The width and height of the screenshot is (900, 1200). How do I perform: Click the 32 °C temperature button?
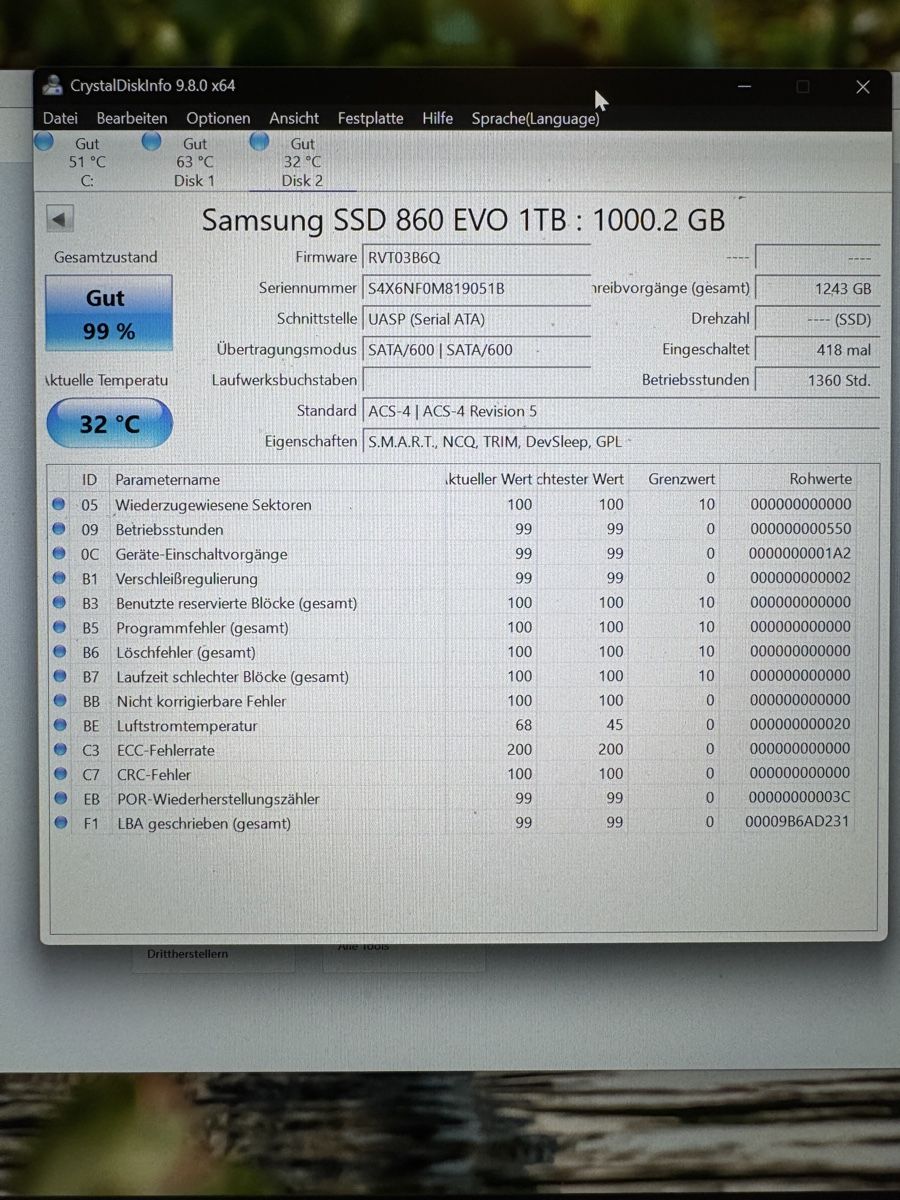pos(109,423)
